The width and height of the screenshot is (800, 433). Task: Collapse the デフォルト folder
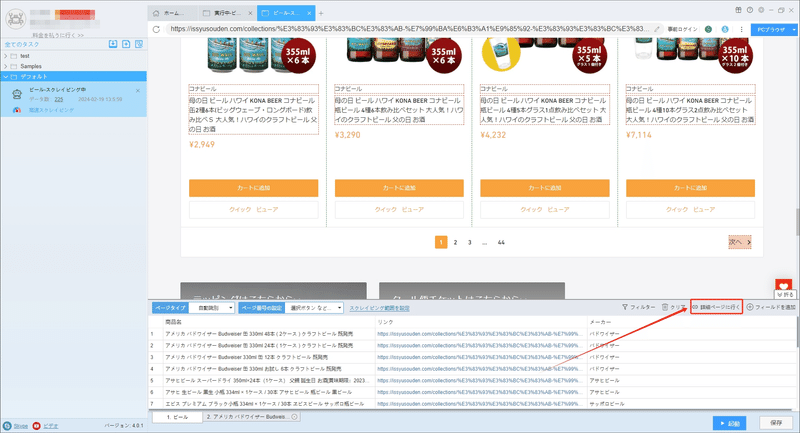pyautogui.click(x=6, y=77)
